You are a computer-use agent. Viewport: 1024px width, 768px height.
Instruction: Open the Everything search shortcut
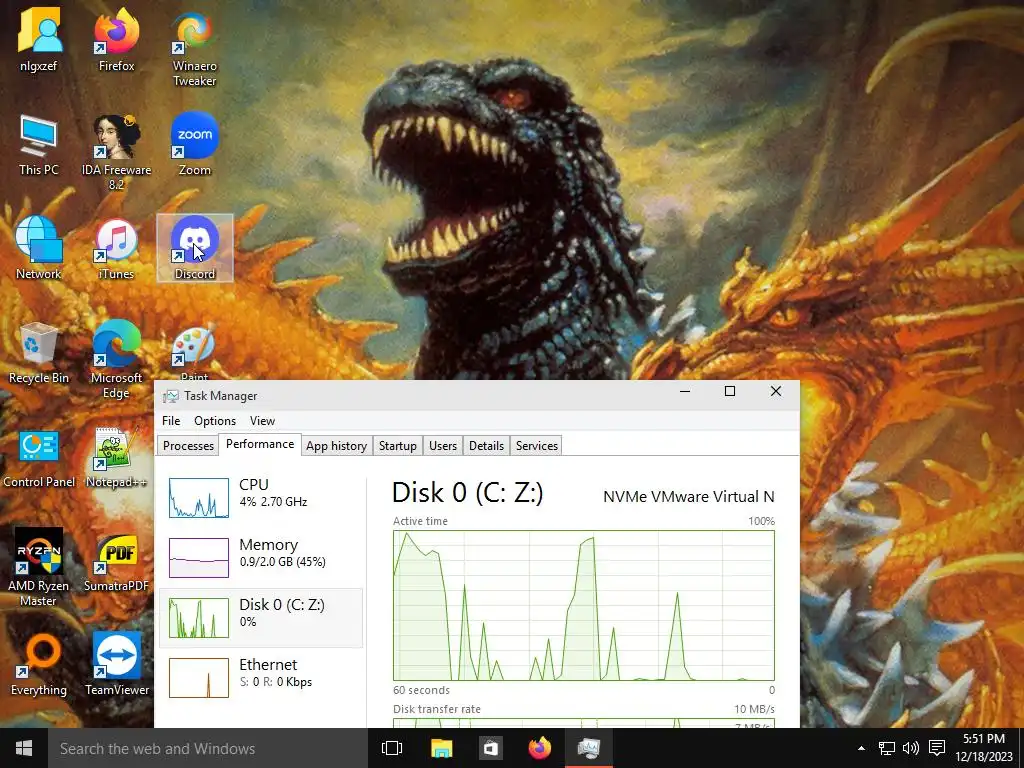pyautogui.click(x=39, y=665)
